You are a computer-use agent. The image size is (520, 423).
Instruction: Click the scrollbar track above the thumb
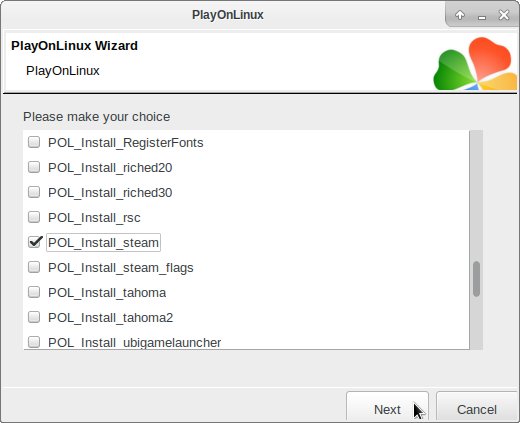point(476,196)
